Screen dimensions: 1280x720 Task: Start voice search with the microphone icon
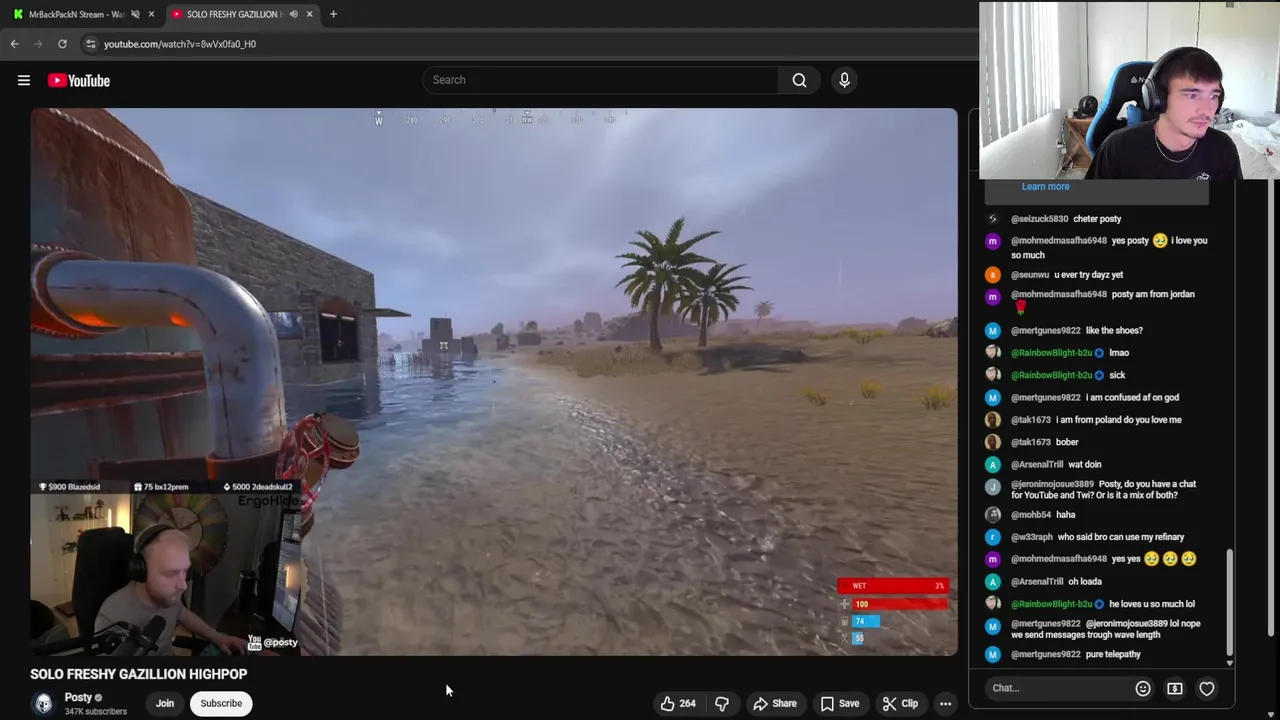tap(844, 80)
